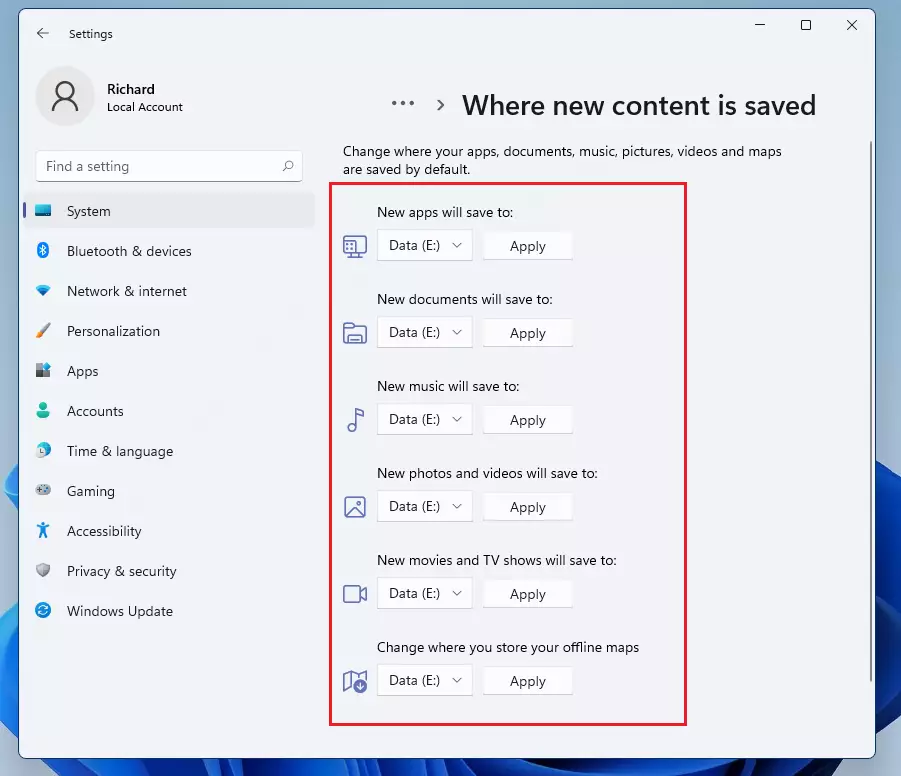
Task: Go back using the Settings back arrow
Action: pos(43,33)
